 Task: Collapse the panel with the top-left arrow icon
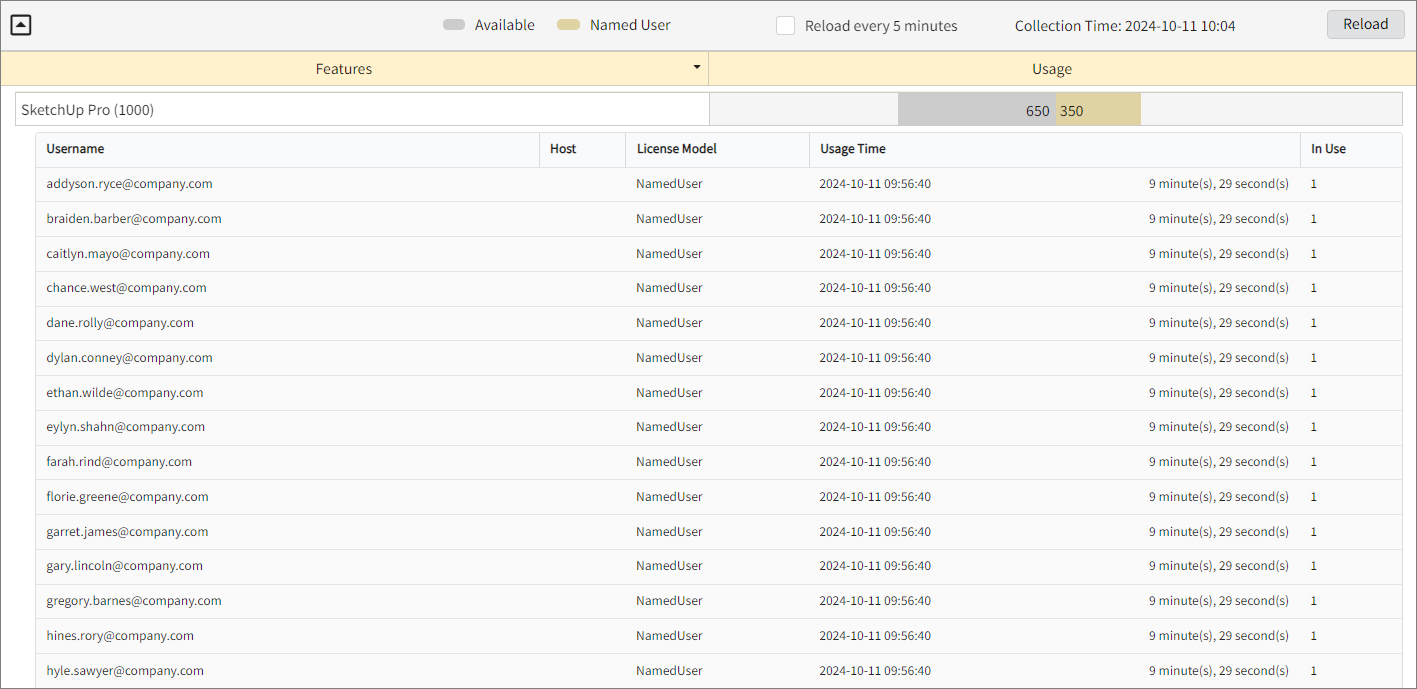21,25
